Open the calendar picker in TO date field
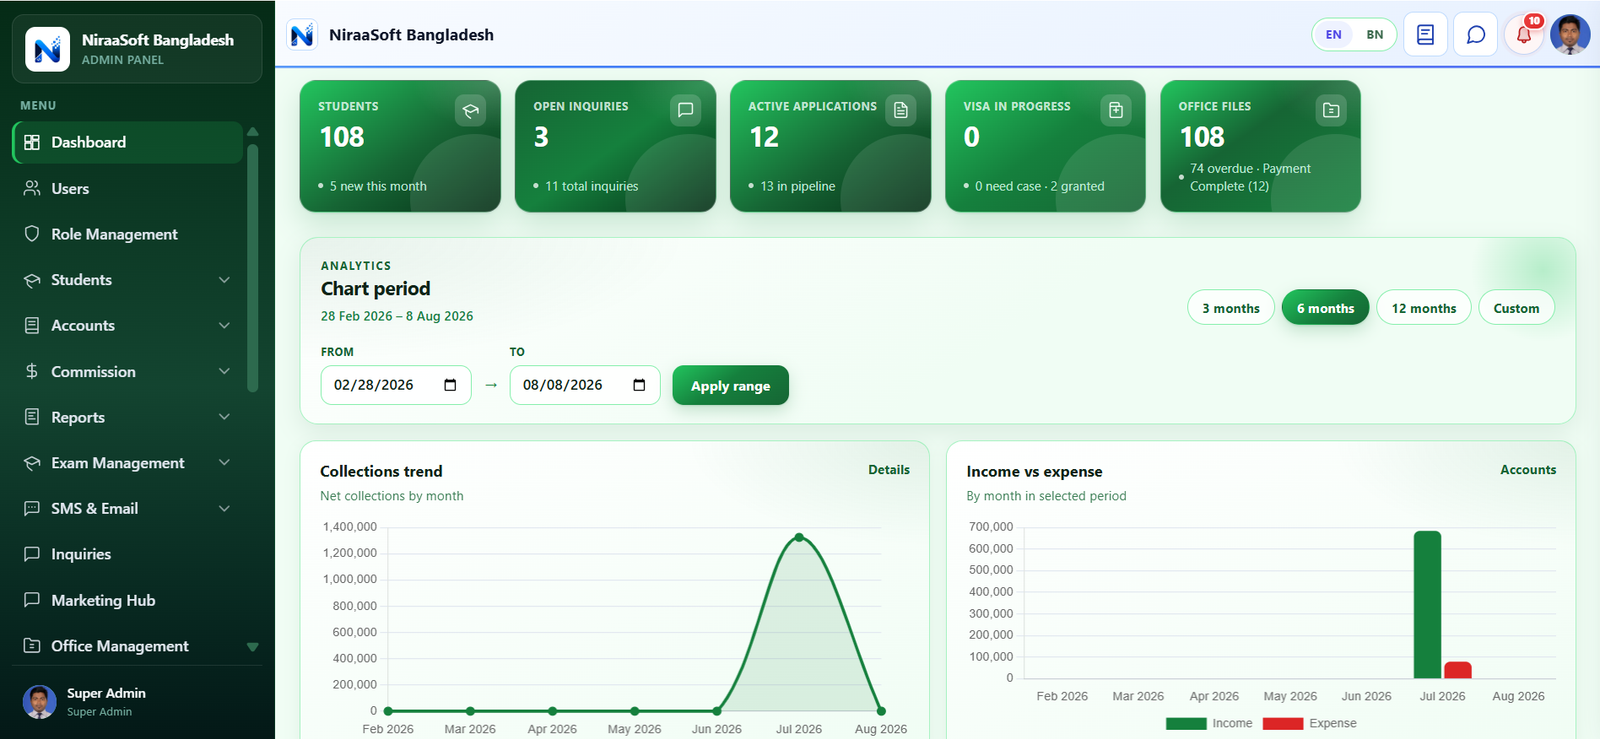This screenshot has height=739, width=1600. [639, 385]
